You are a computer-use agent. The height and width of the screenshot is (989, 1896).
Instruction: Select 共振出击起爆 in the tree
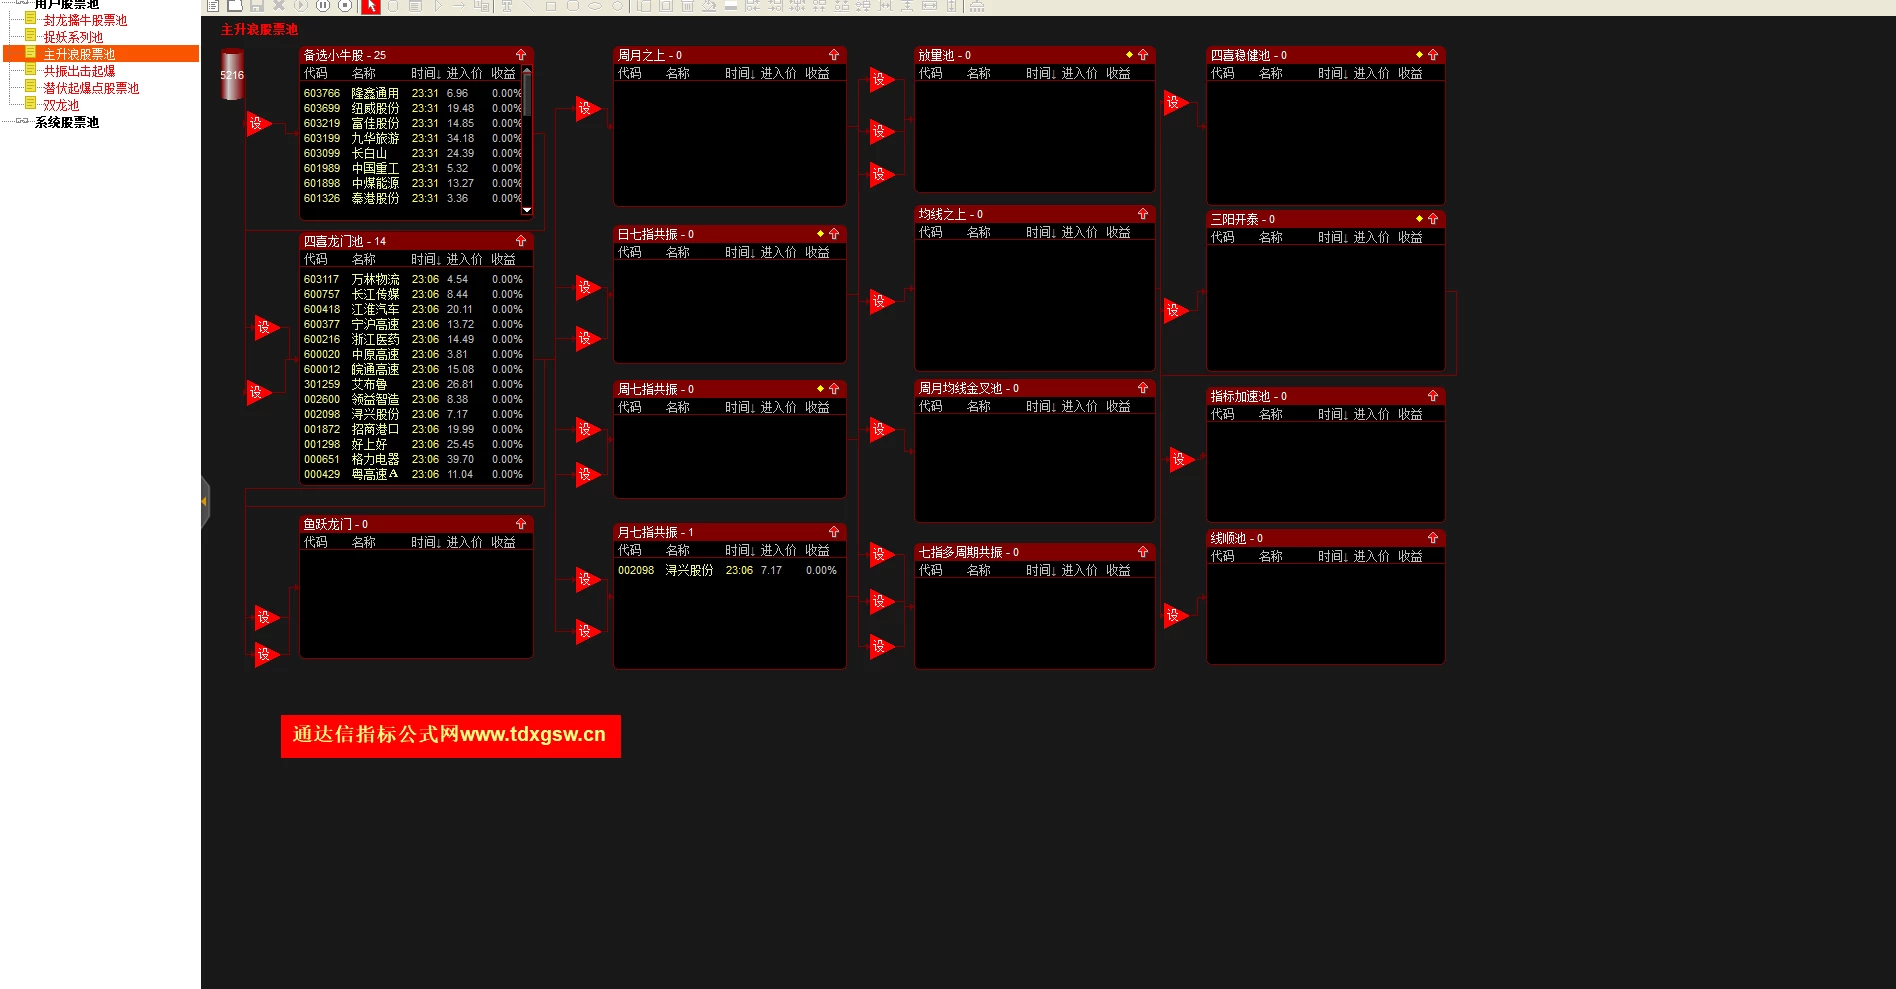(79, 71)
